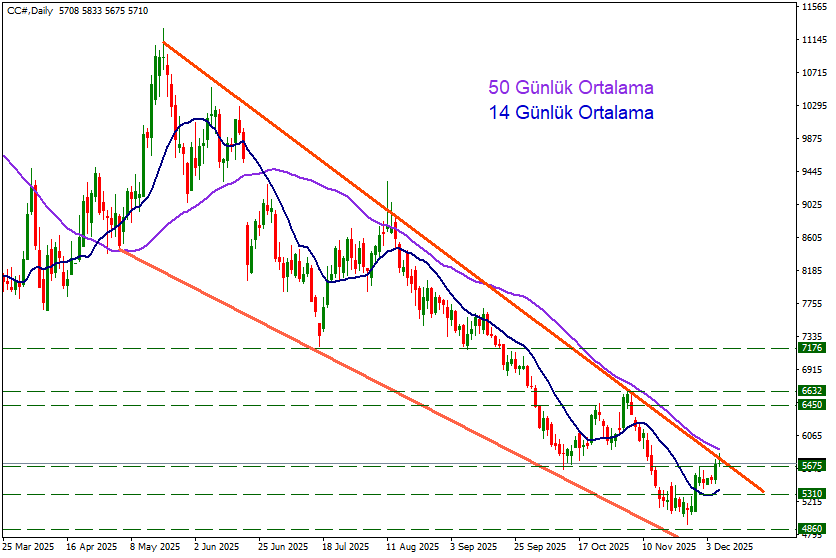The image size is (836, 558).
Task: Click the CC#,Daily chart title
Action: tap(27, 10)
